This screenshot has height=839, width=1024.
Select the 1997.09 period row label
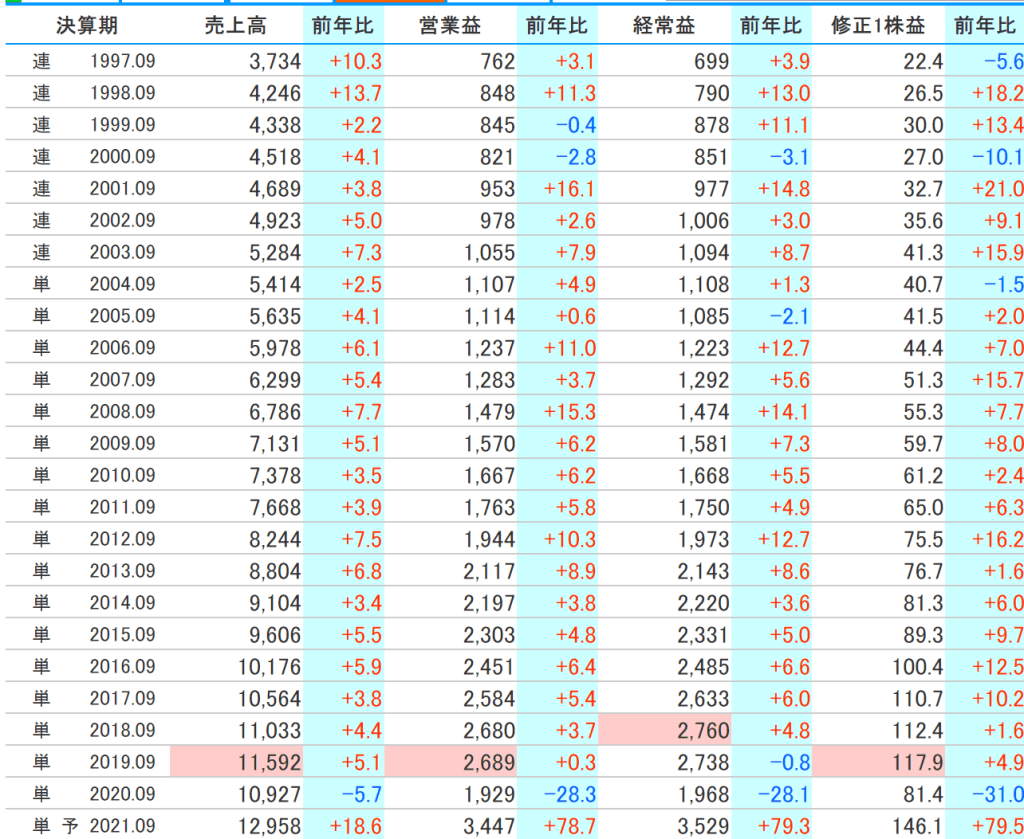click(122, 62)
